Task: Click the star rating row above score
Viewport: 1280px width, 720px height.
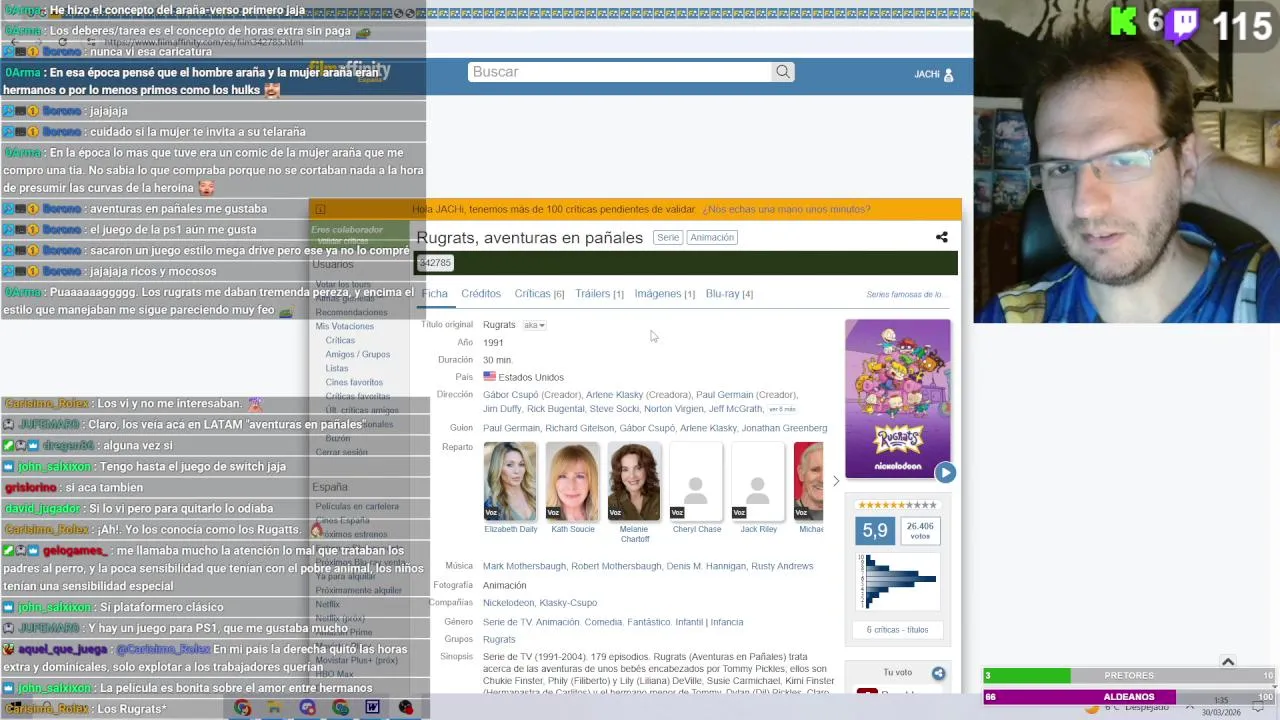Action: [x=897, y=505]
